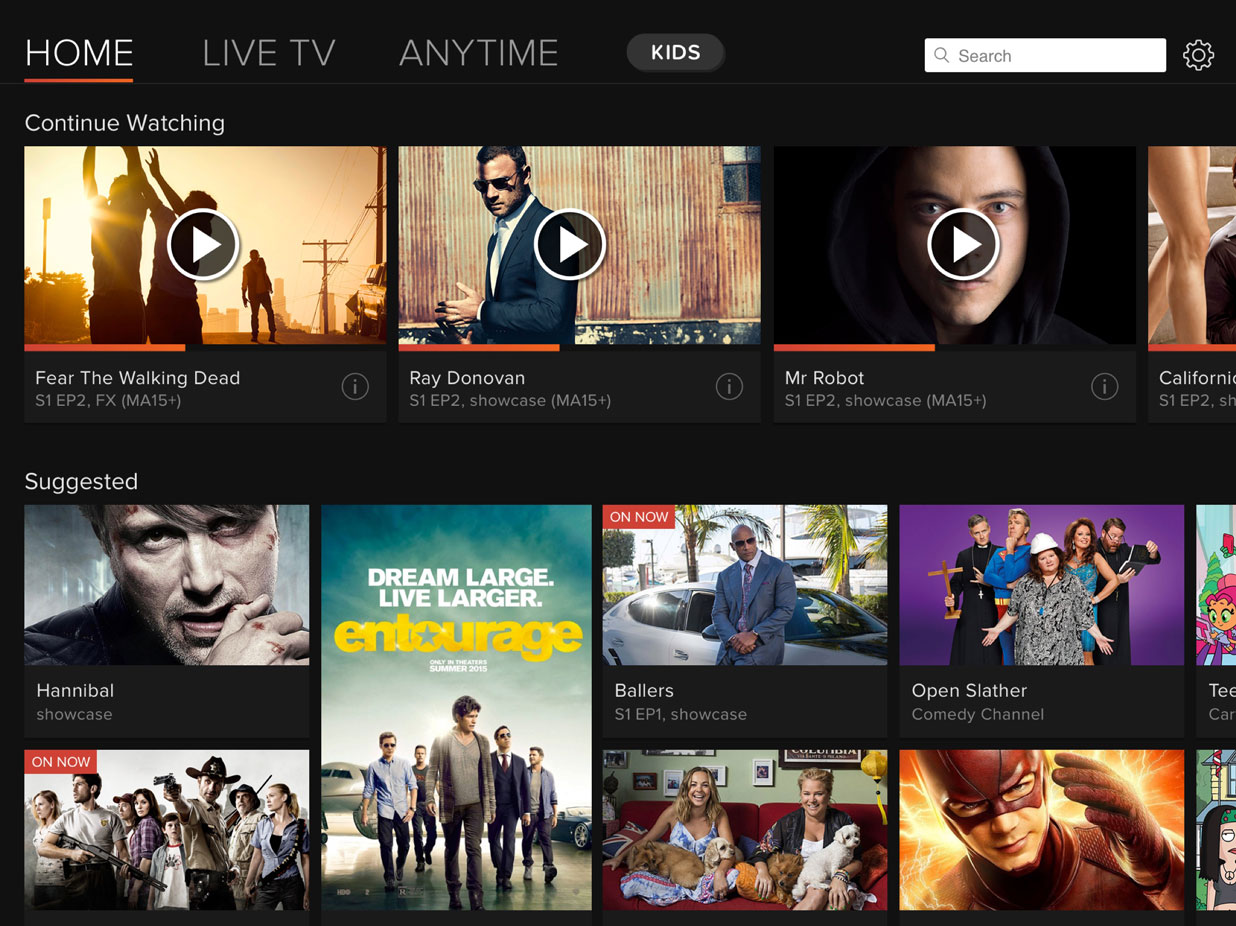Image resolution: width=1236 pixels, height=926 pixels.
Task: Select the Mr Robot title text
Action: (x=824, y=378)
